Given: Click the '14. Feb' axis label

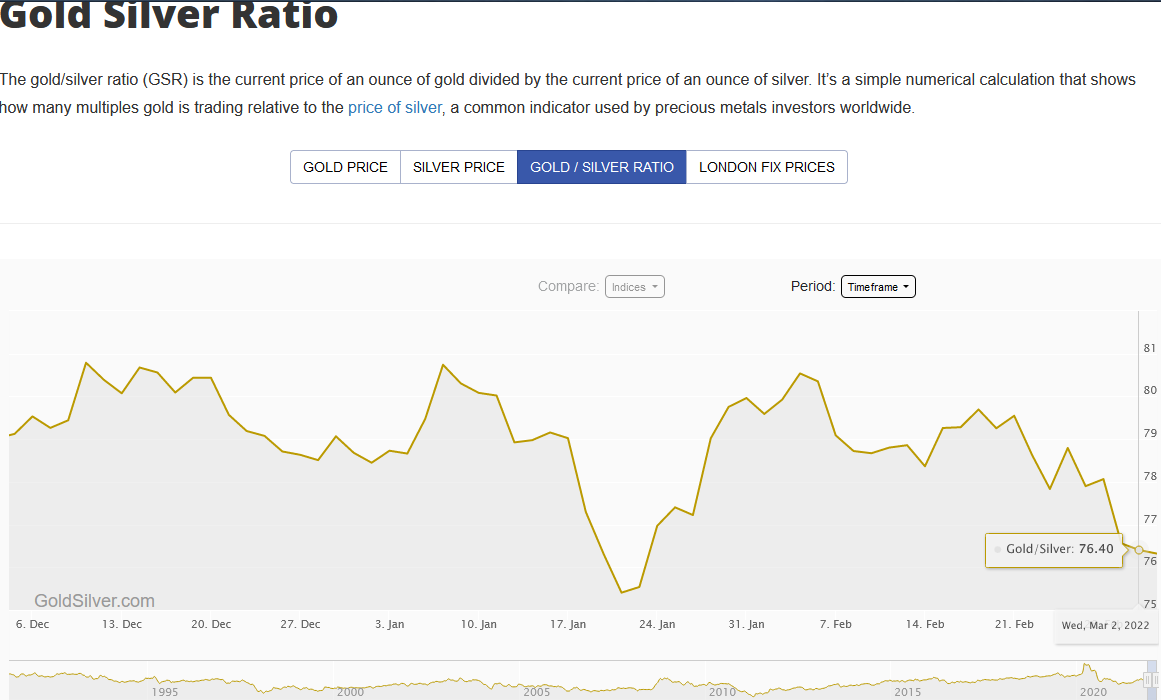Looking at the screenshot, I should coord(925,624).
